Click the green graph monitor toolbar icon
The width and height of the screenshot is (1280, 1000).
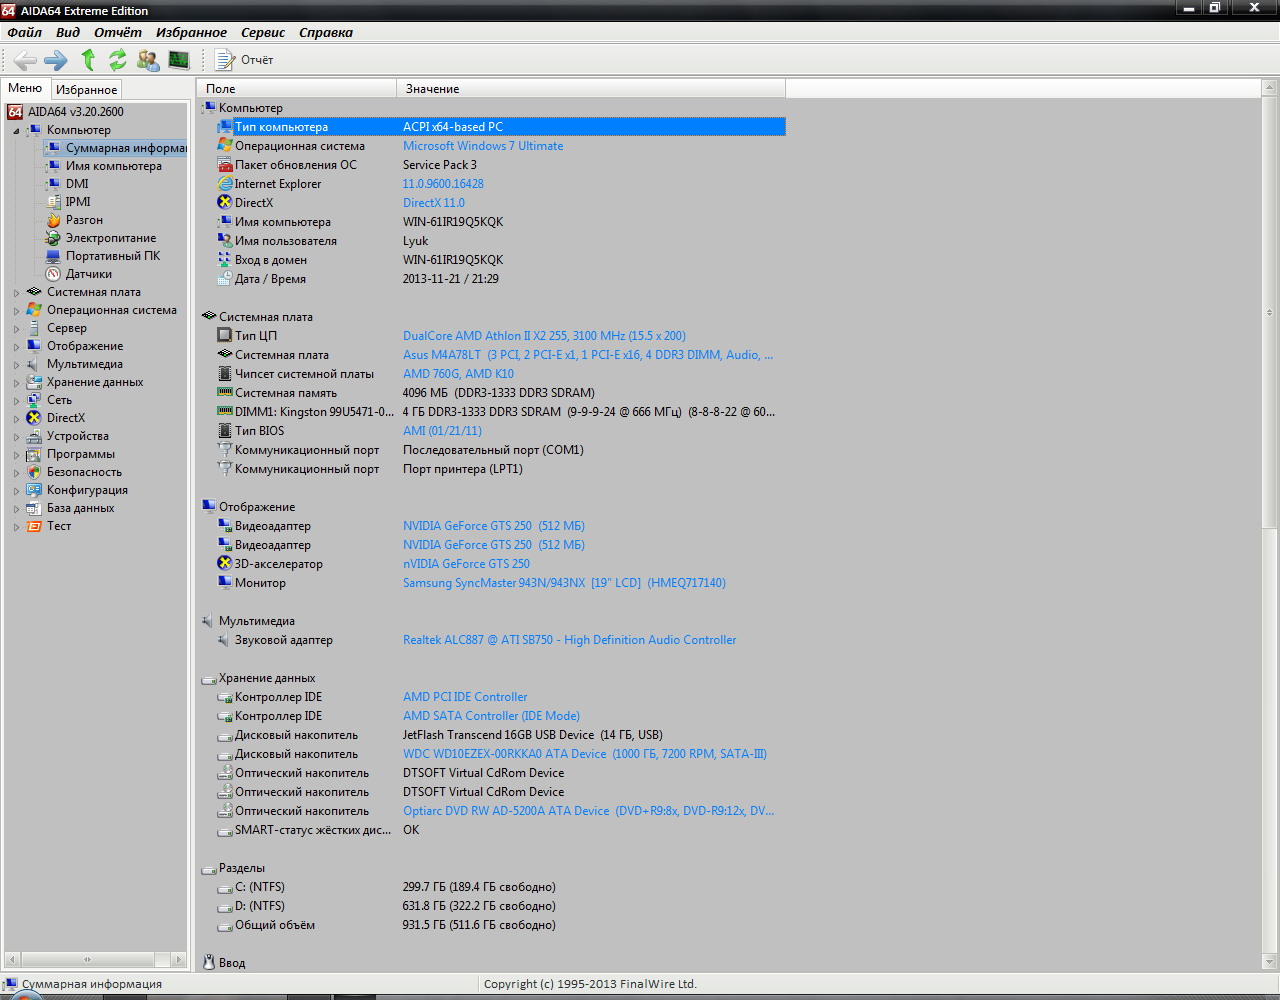[179, 60]
